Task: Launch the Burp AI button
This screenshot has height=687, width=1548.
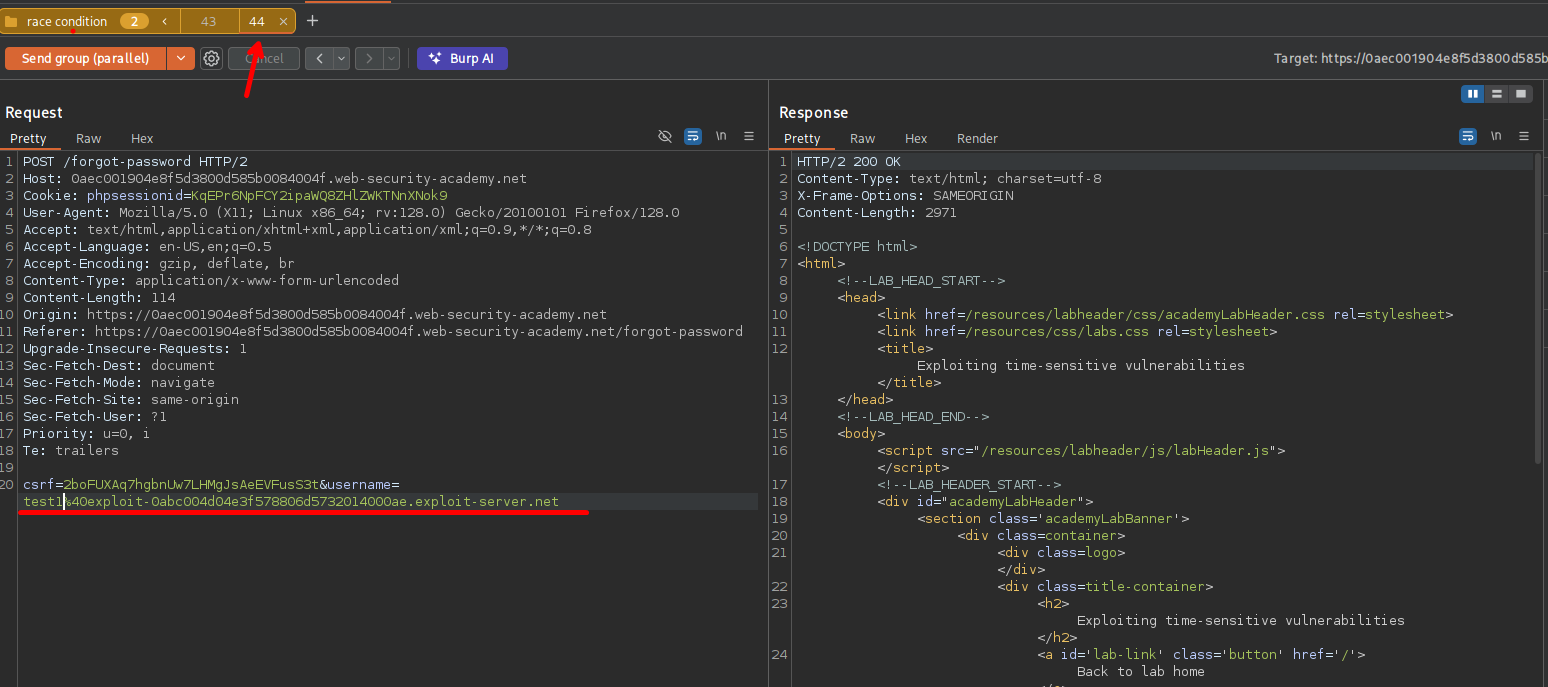Action: click(462, 59)
